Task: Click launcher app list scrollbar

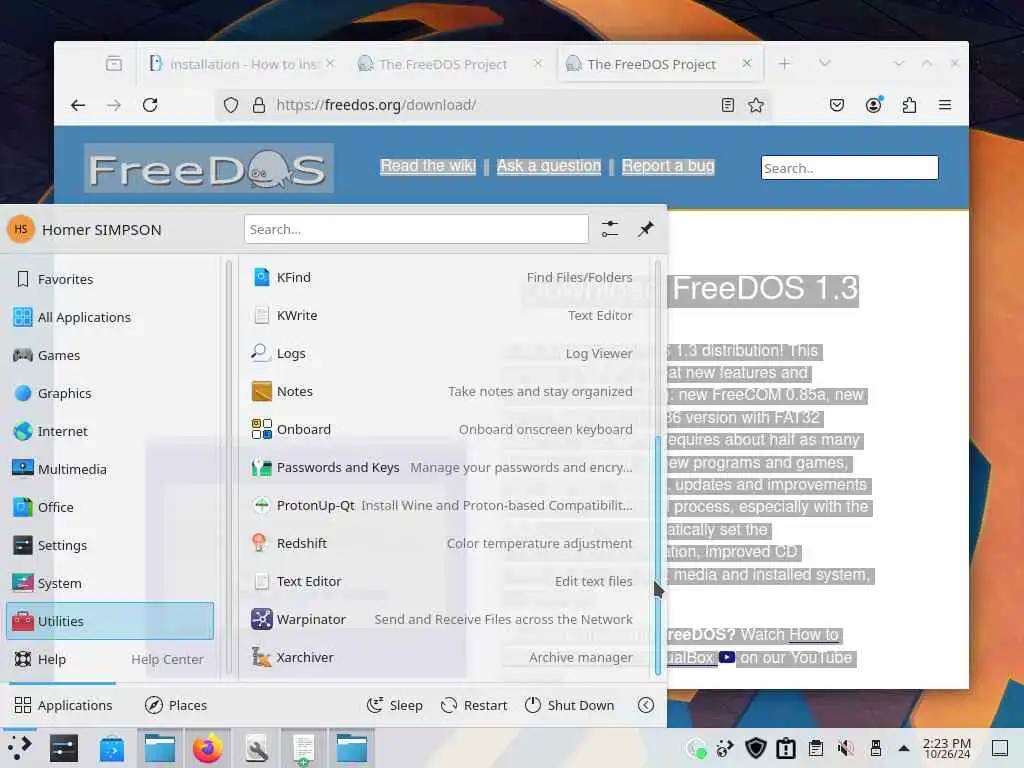Action: (658, 555)
